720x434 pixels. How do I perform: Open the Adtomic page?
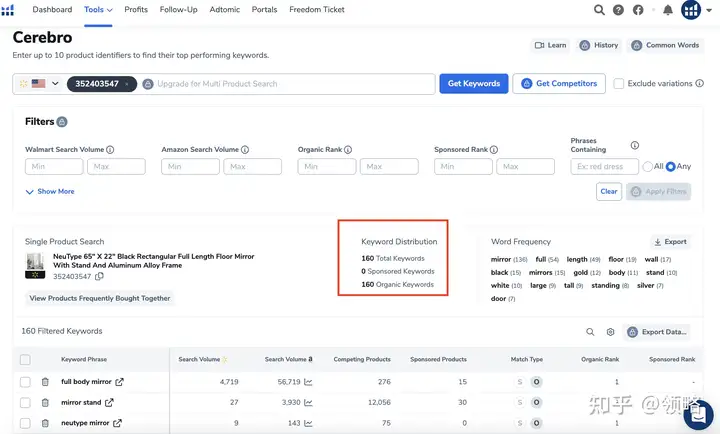(x=225, y=10)
